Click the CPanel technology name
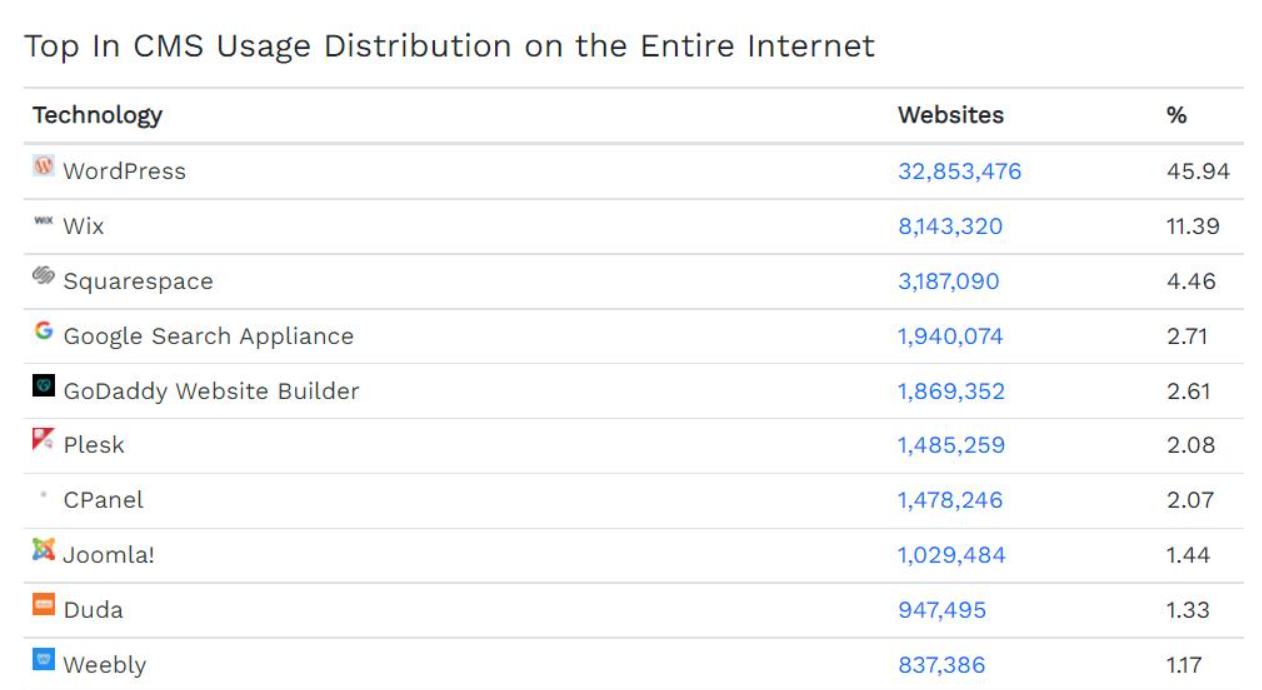The image size is (1262, 690). pos(103,500)
